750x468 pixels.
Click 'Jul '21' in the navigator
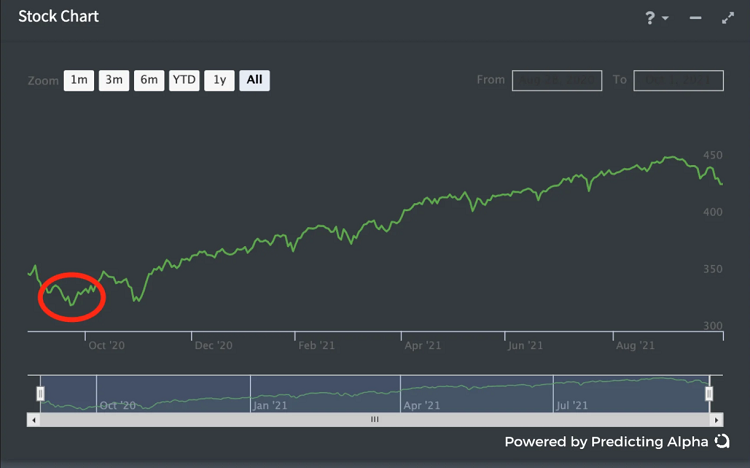tap(572, 405)
